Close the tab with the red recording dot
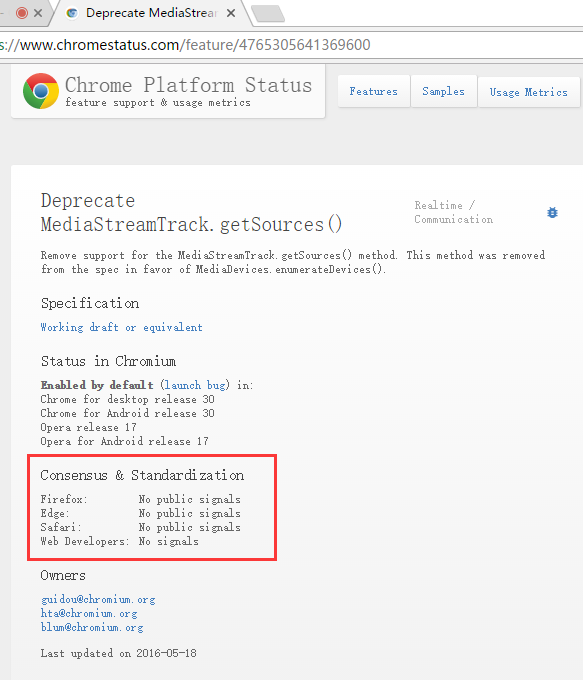Viewport: 583px width, 680px height. pyautogui.click(x=38, y=13)
